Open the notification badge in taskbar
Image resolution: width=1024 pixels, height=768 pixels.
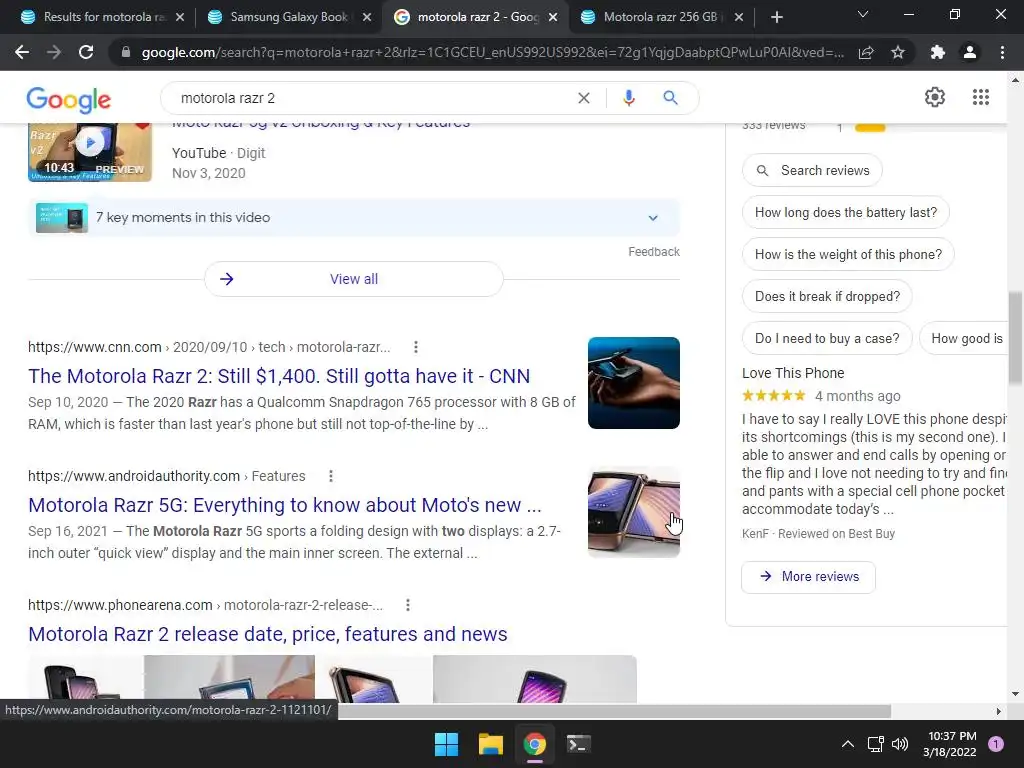click(x=996, y=744)
